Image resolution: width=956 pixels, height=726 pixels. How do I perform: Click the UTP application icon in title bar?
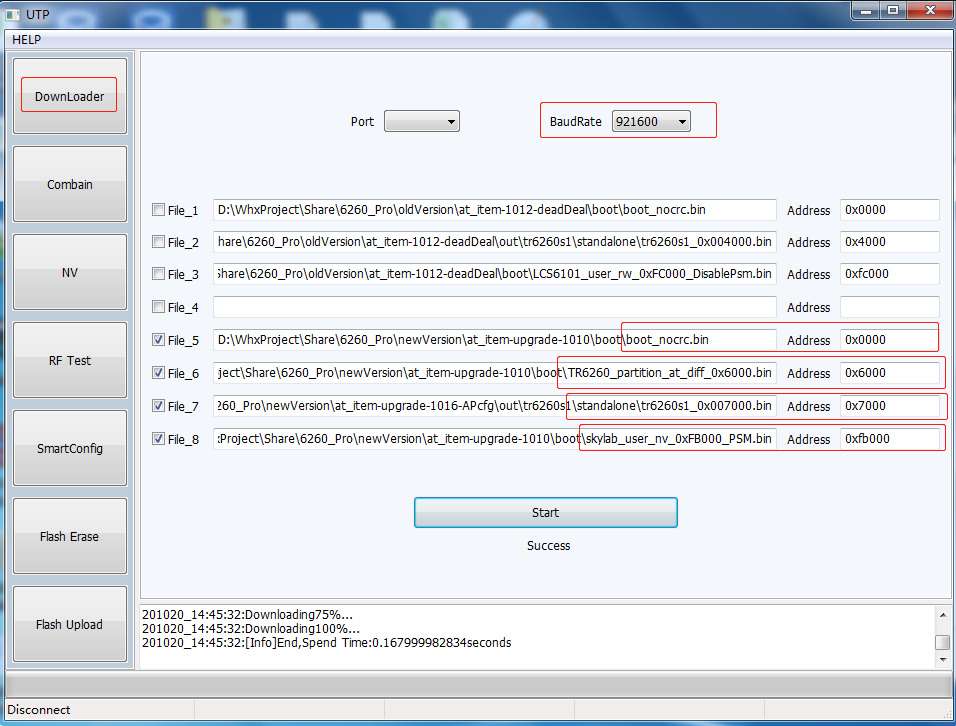pos(13,14)
